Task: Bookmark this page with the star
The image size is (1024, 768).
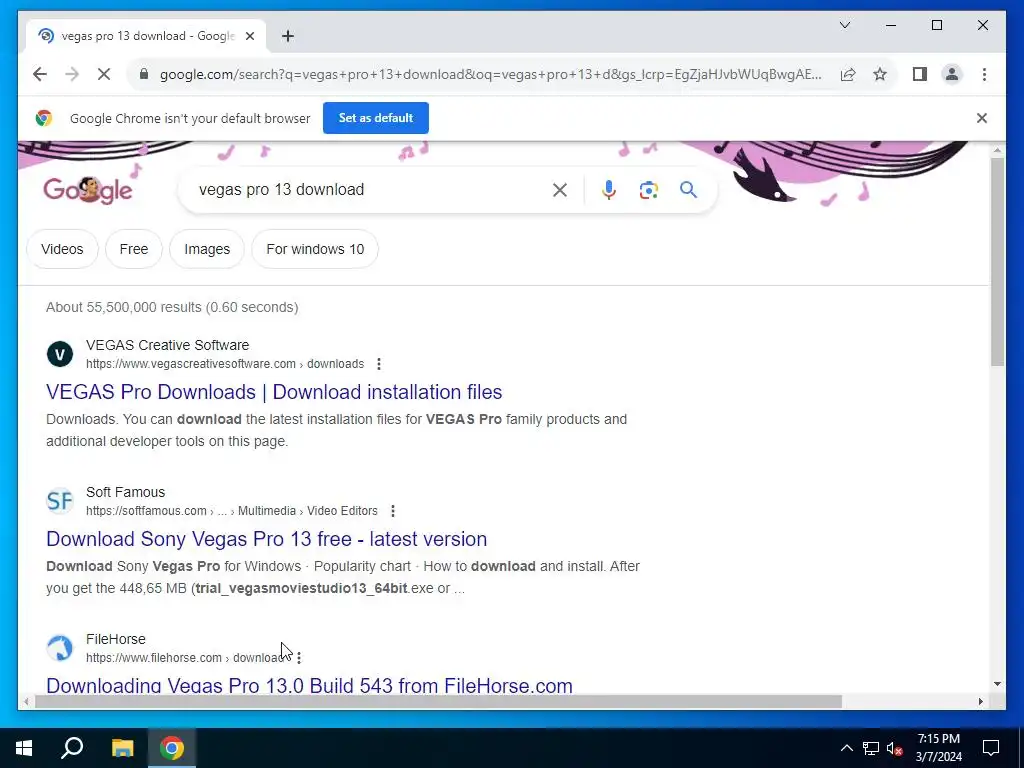Action: pos(880,74)
